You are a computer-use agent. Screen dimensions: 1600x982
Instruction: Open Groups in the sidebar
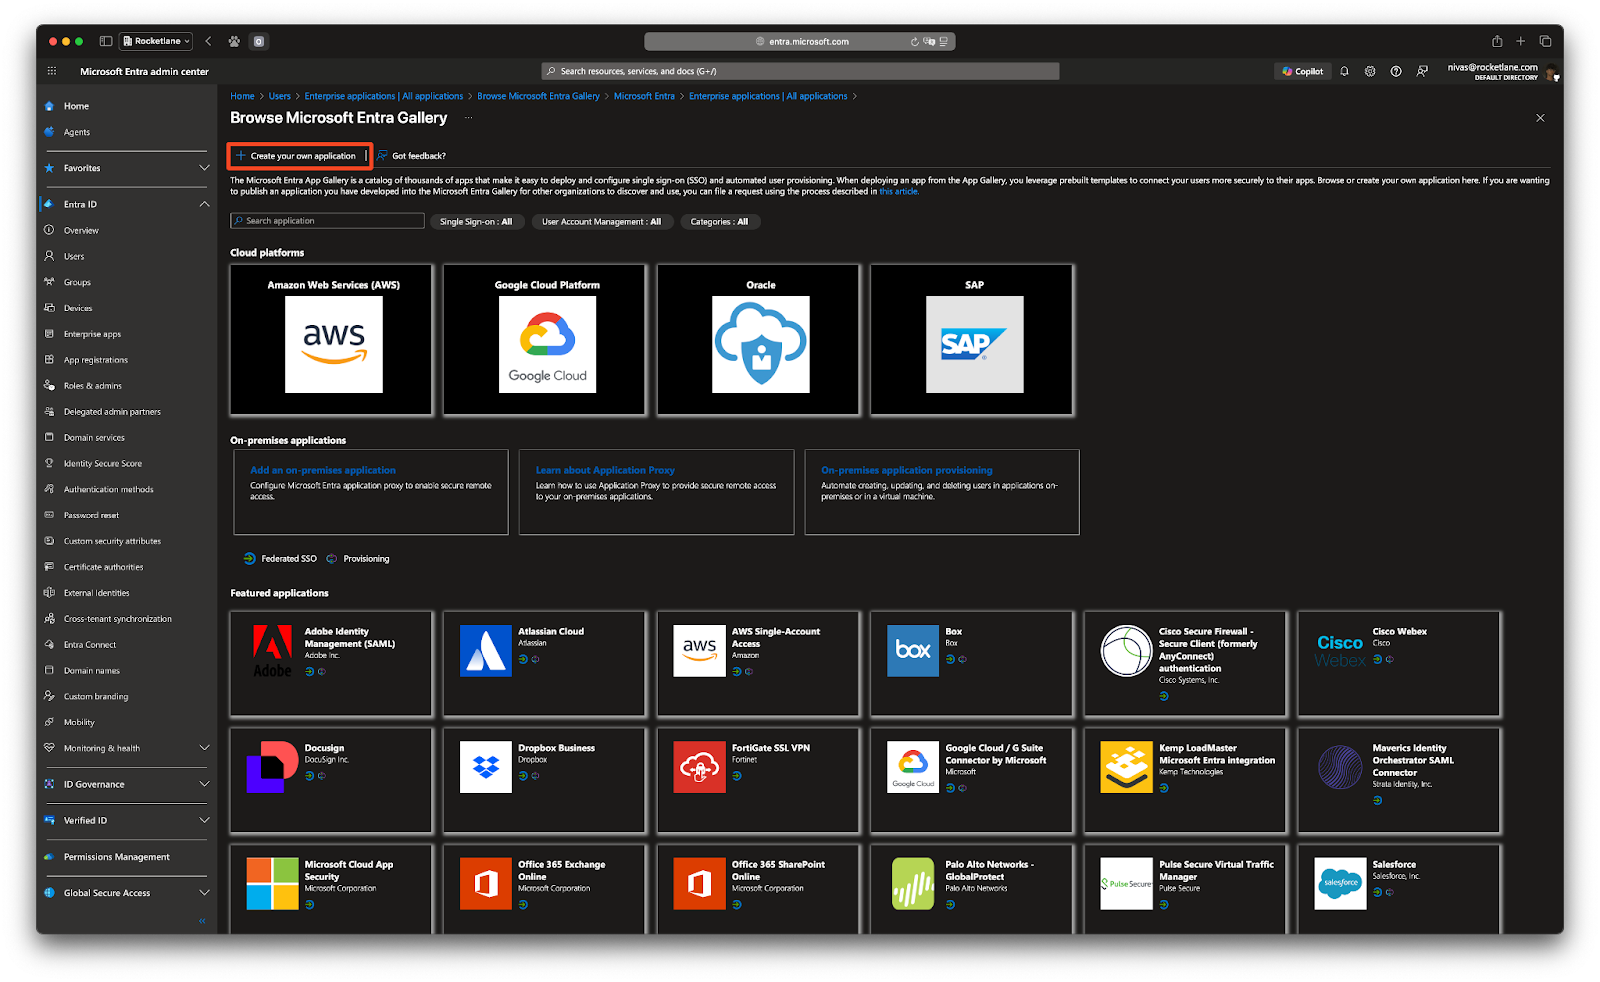click(77, 282)
